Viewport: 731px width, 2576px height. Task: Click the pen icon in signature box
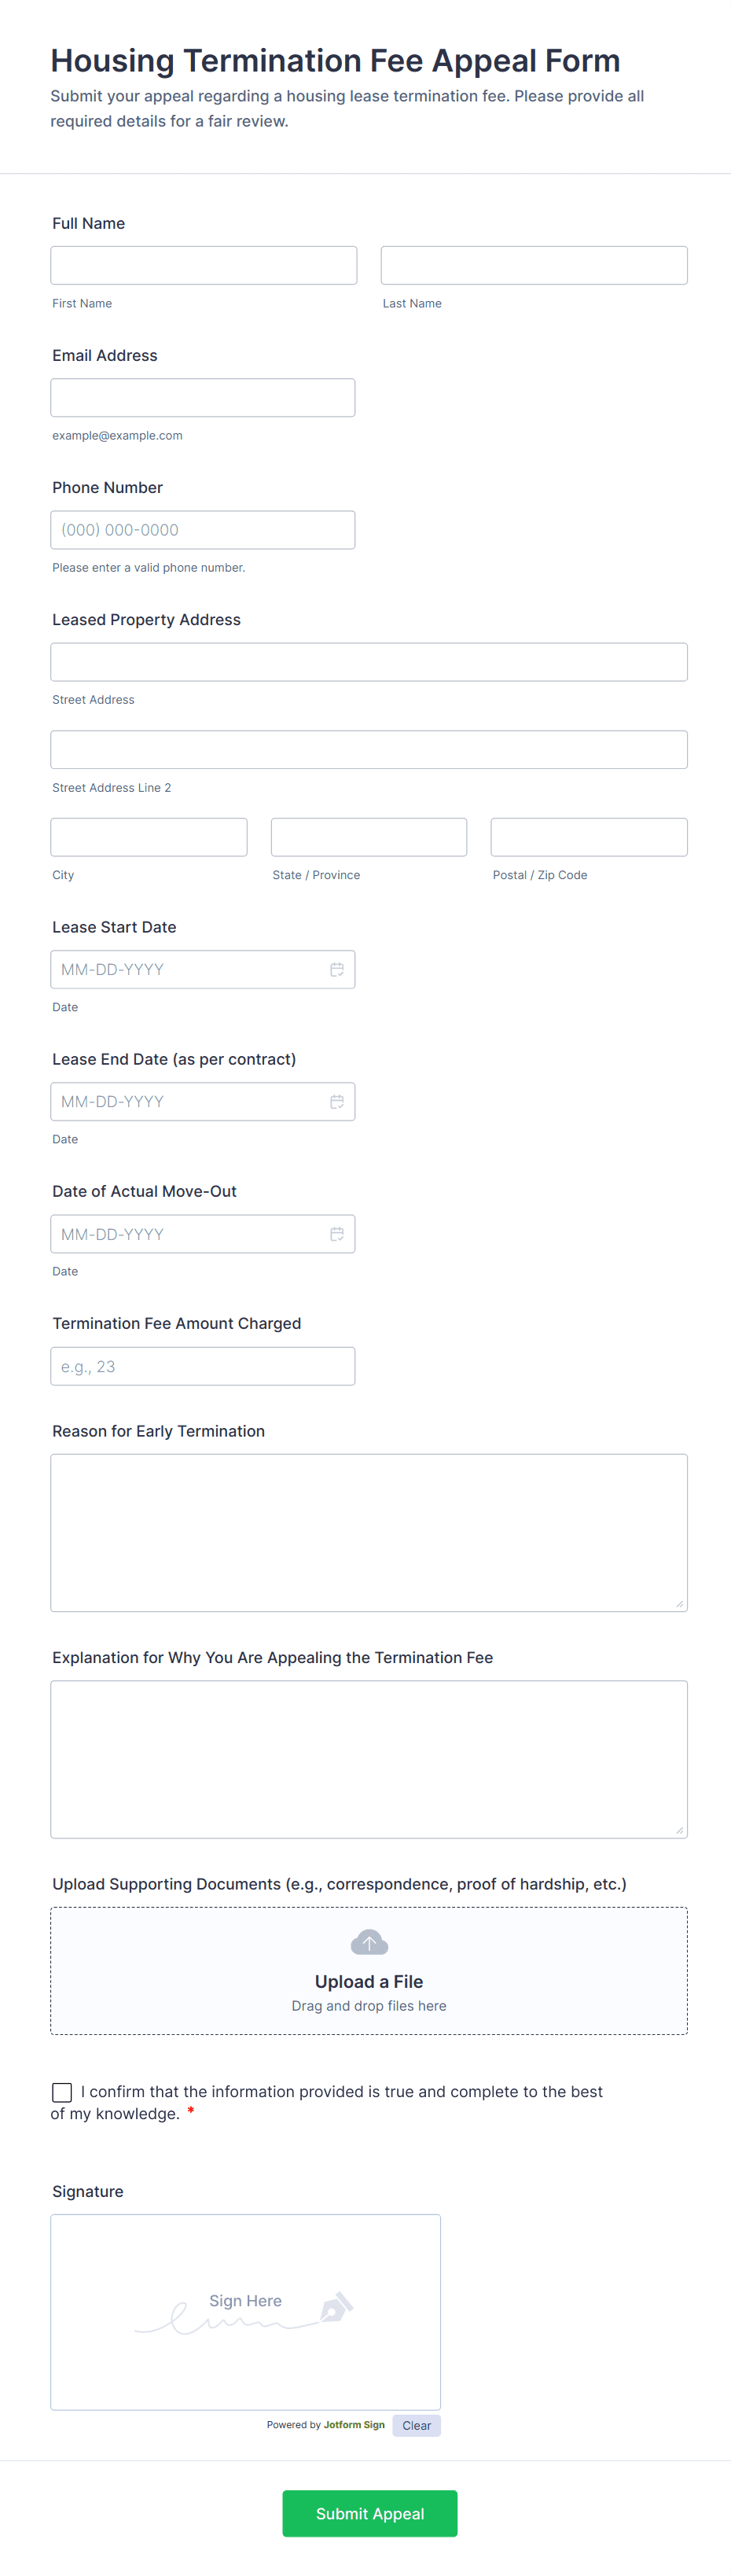[336, 2307]
